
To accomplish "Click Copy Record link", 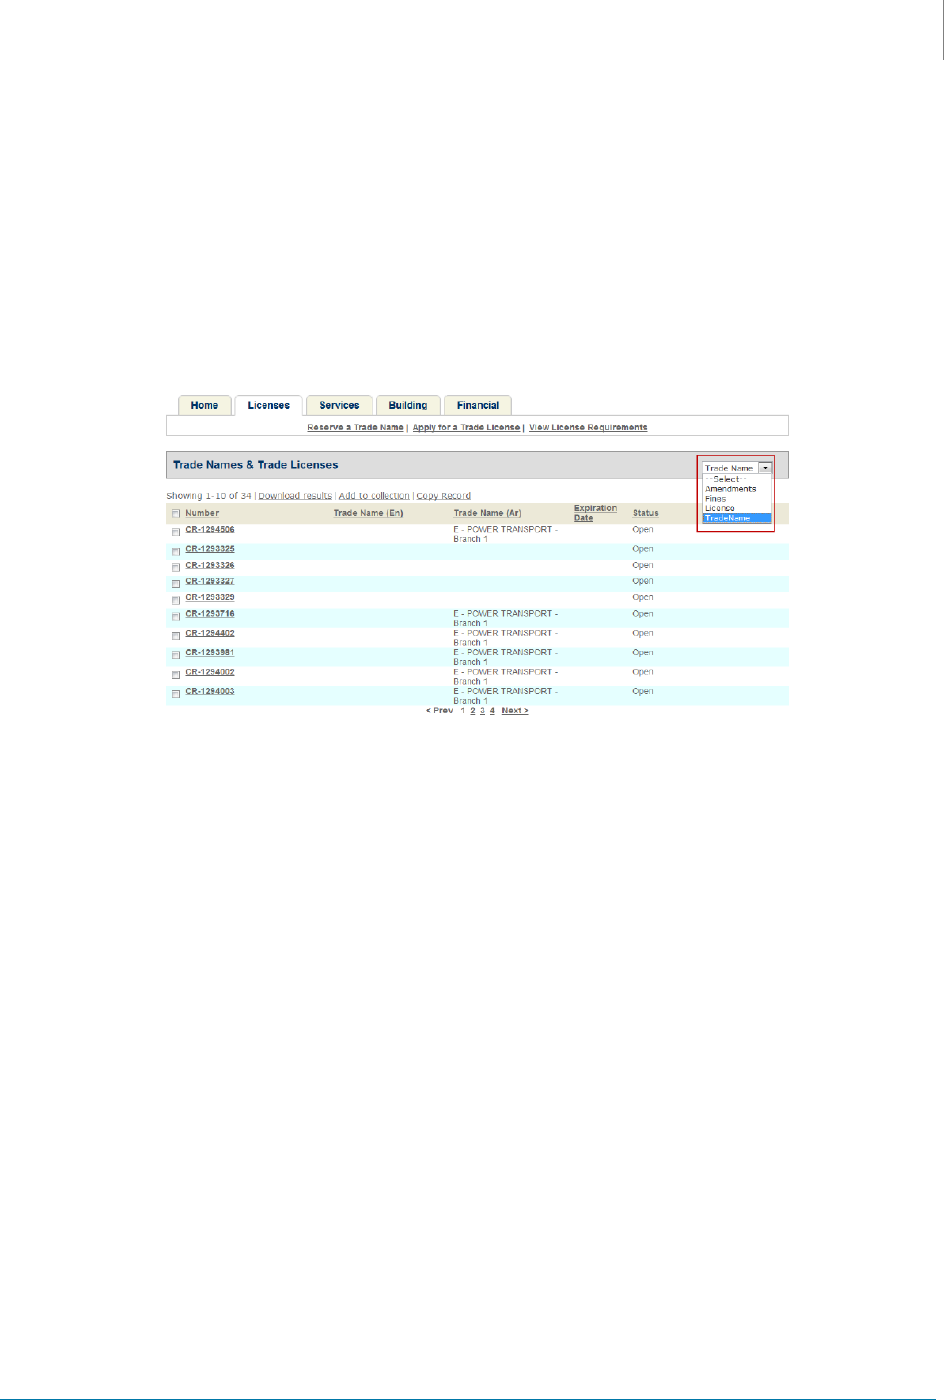I will tap(443, 496).
